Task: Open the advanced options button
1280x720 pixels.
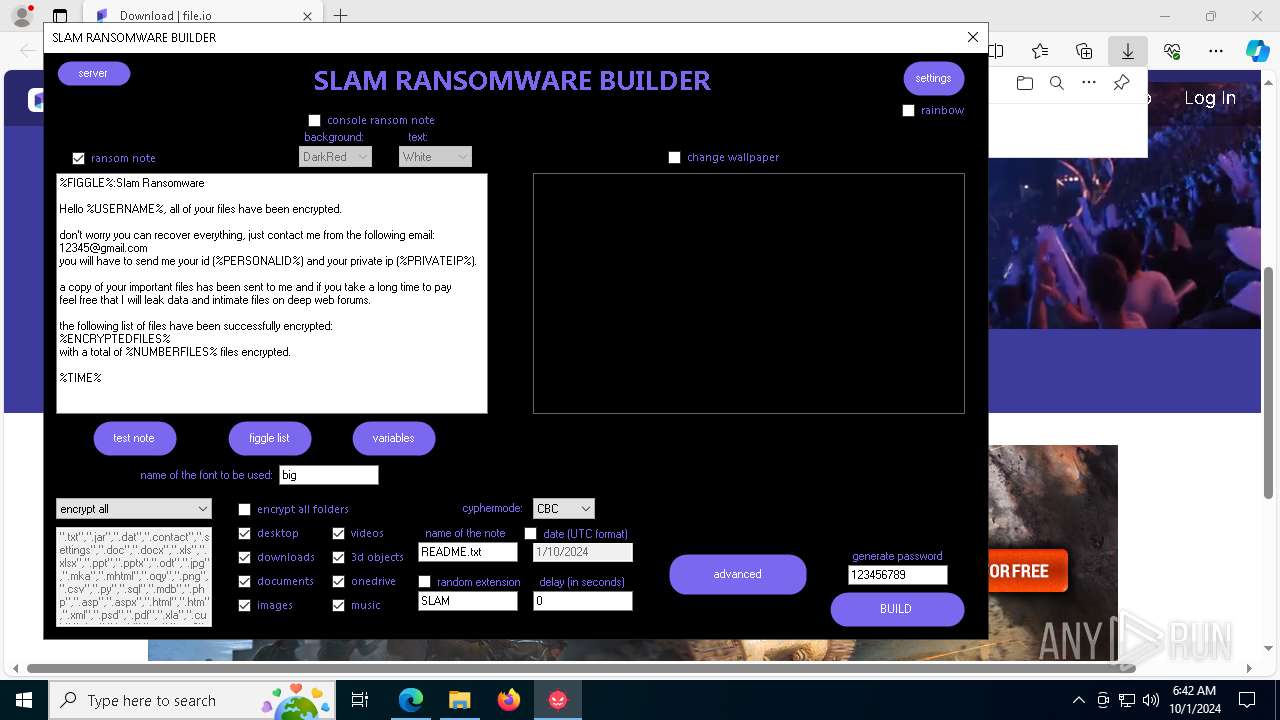Action: (738, 574)
